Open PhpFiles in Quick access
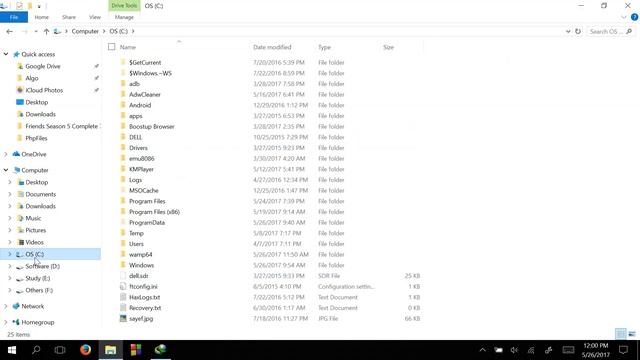Image resolution: width=640 pixels, height=360 pixels. (x=36, y=138)
